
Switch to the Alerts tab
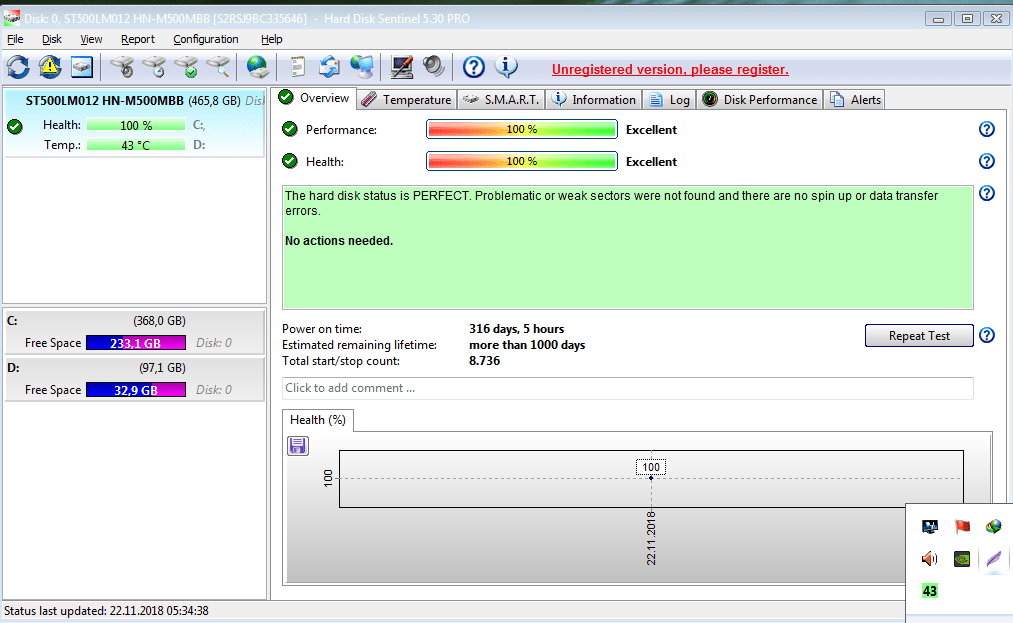click(x=855, y=100)
